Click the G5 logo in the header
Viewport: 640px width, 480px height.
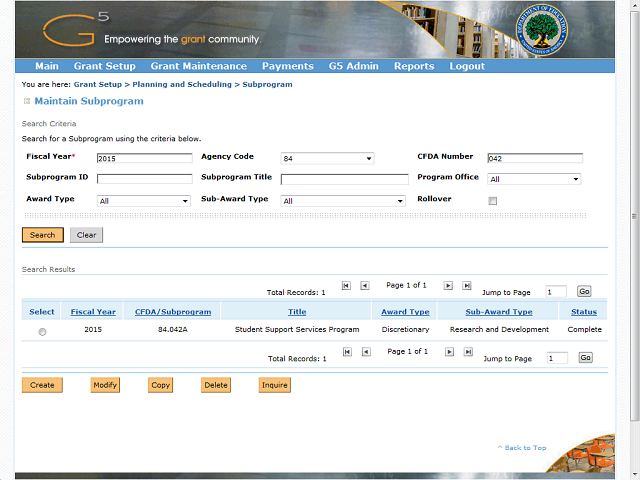coord(76,29)
